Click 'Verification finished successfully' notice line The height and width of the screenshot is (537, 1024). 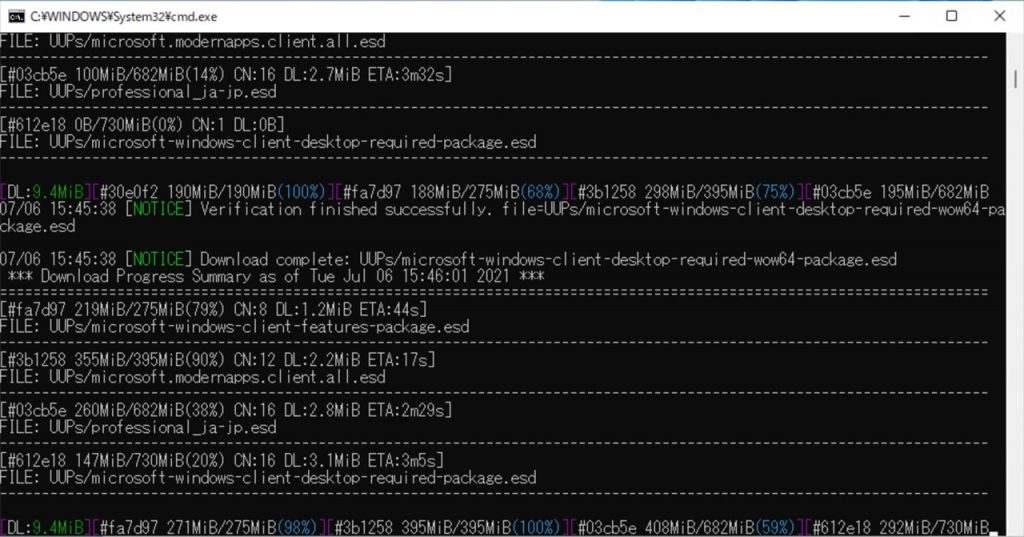tap(502, 209)
